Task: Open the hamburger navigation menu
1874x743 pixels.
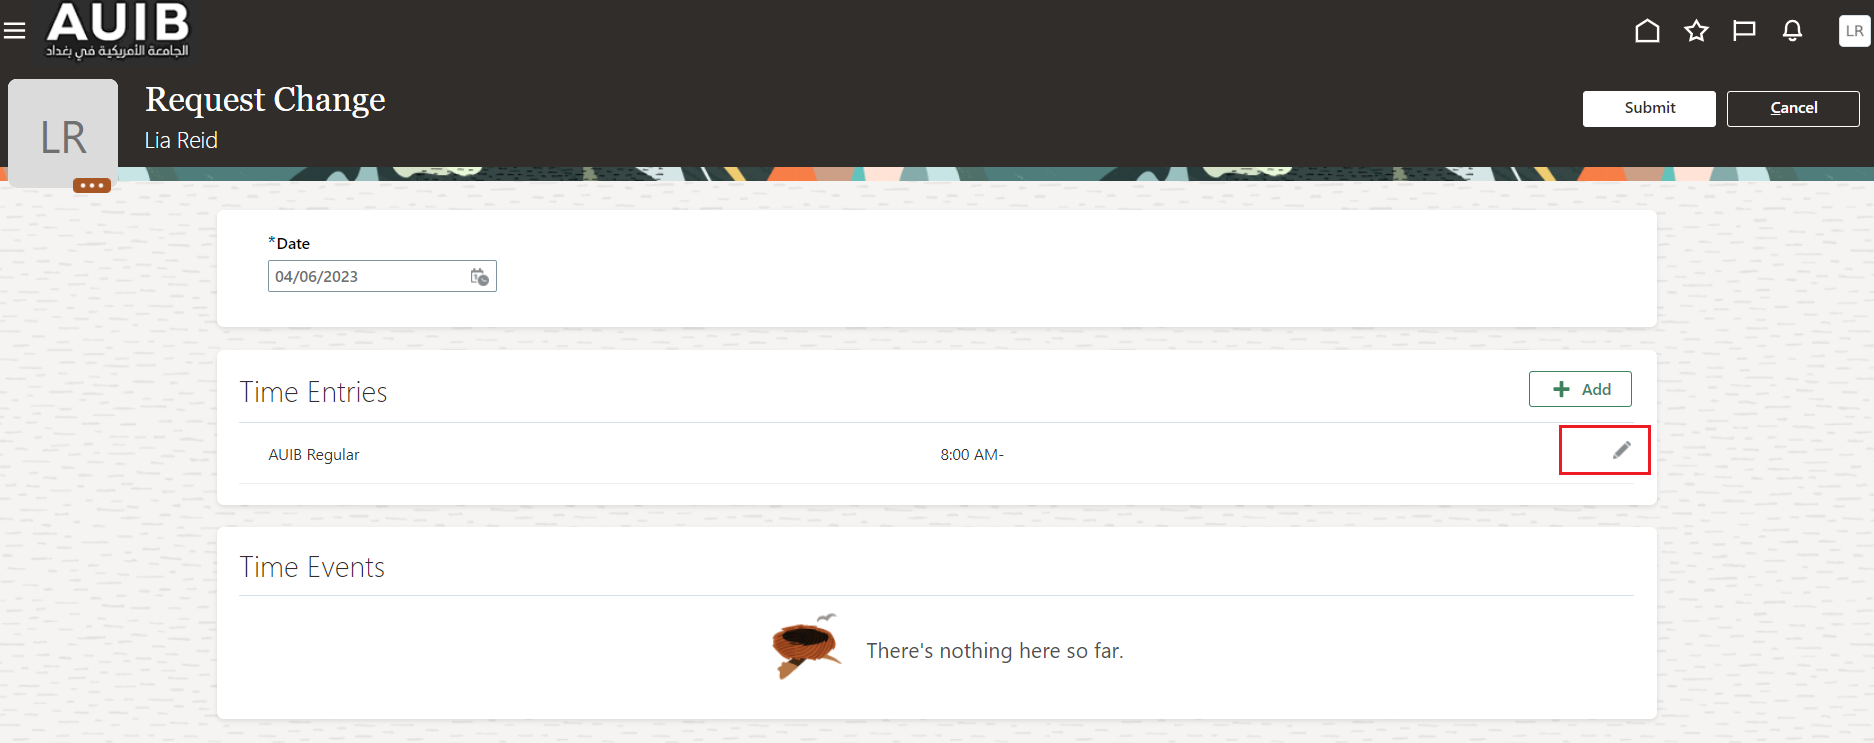Action: point(15,31)
